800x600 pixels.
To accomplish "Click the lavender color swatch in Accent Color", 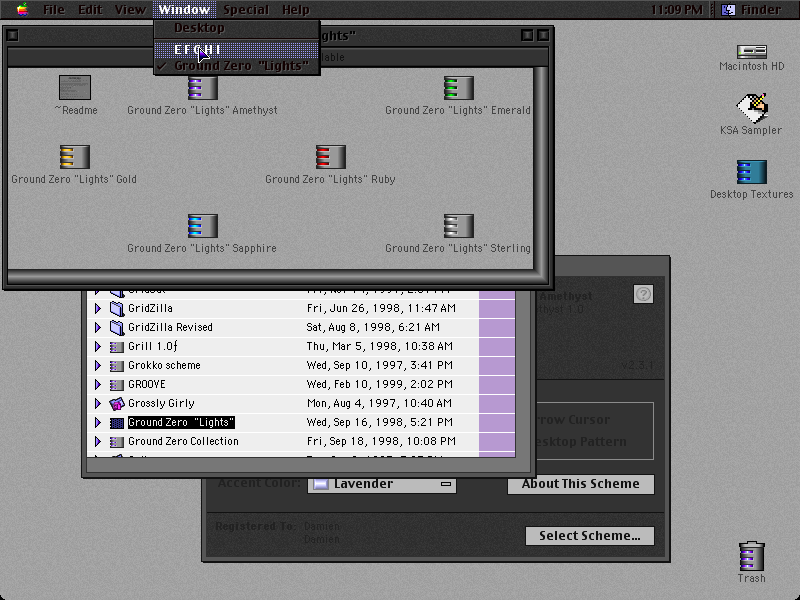I will (x=320, y=484).
